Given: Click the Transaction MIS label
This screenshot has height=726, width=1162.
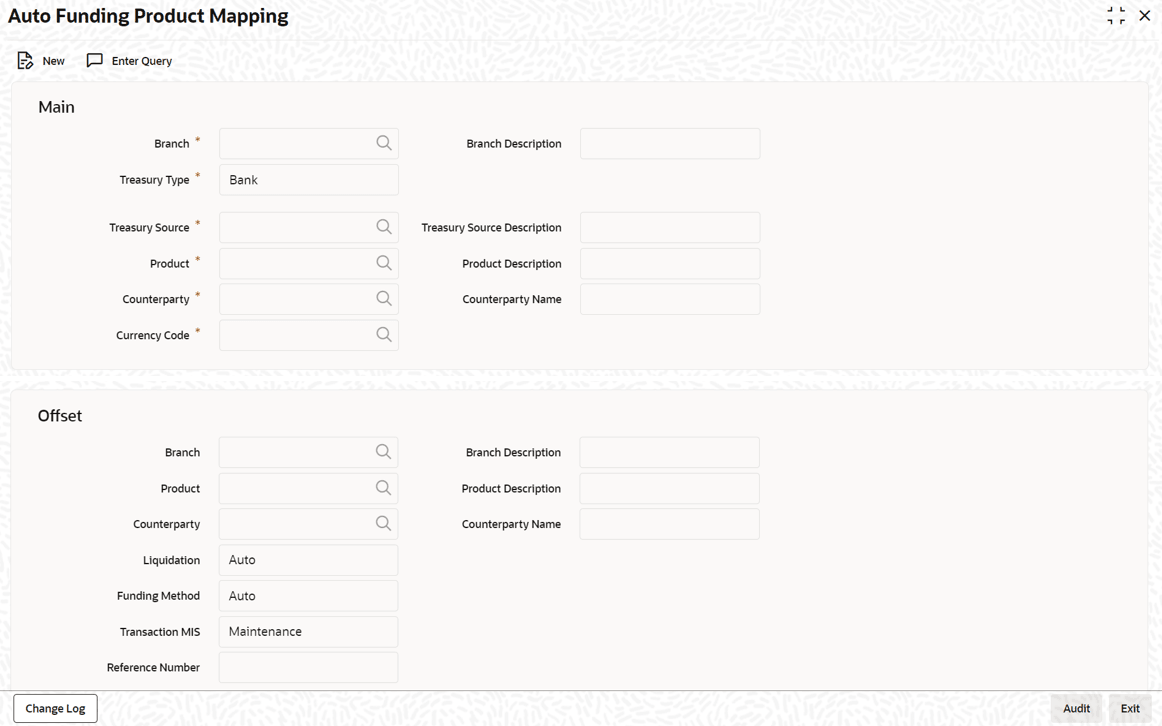Looking at the screenshot, I should (160, 632).
